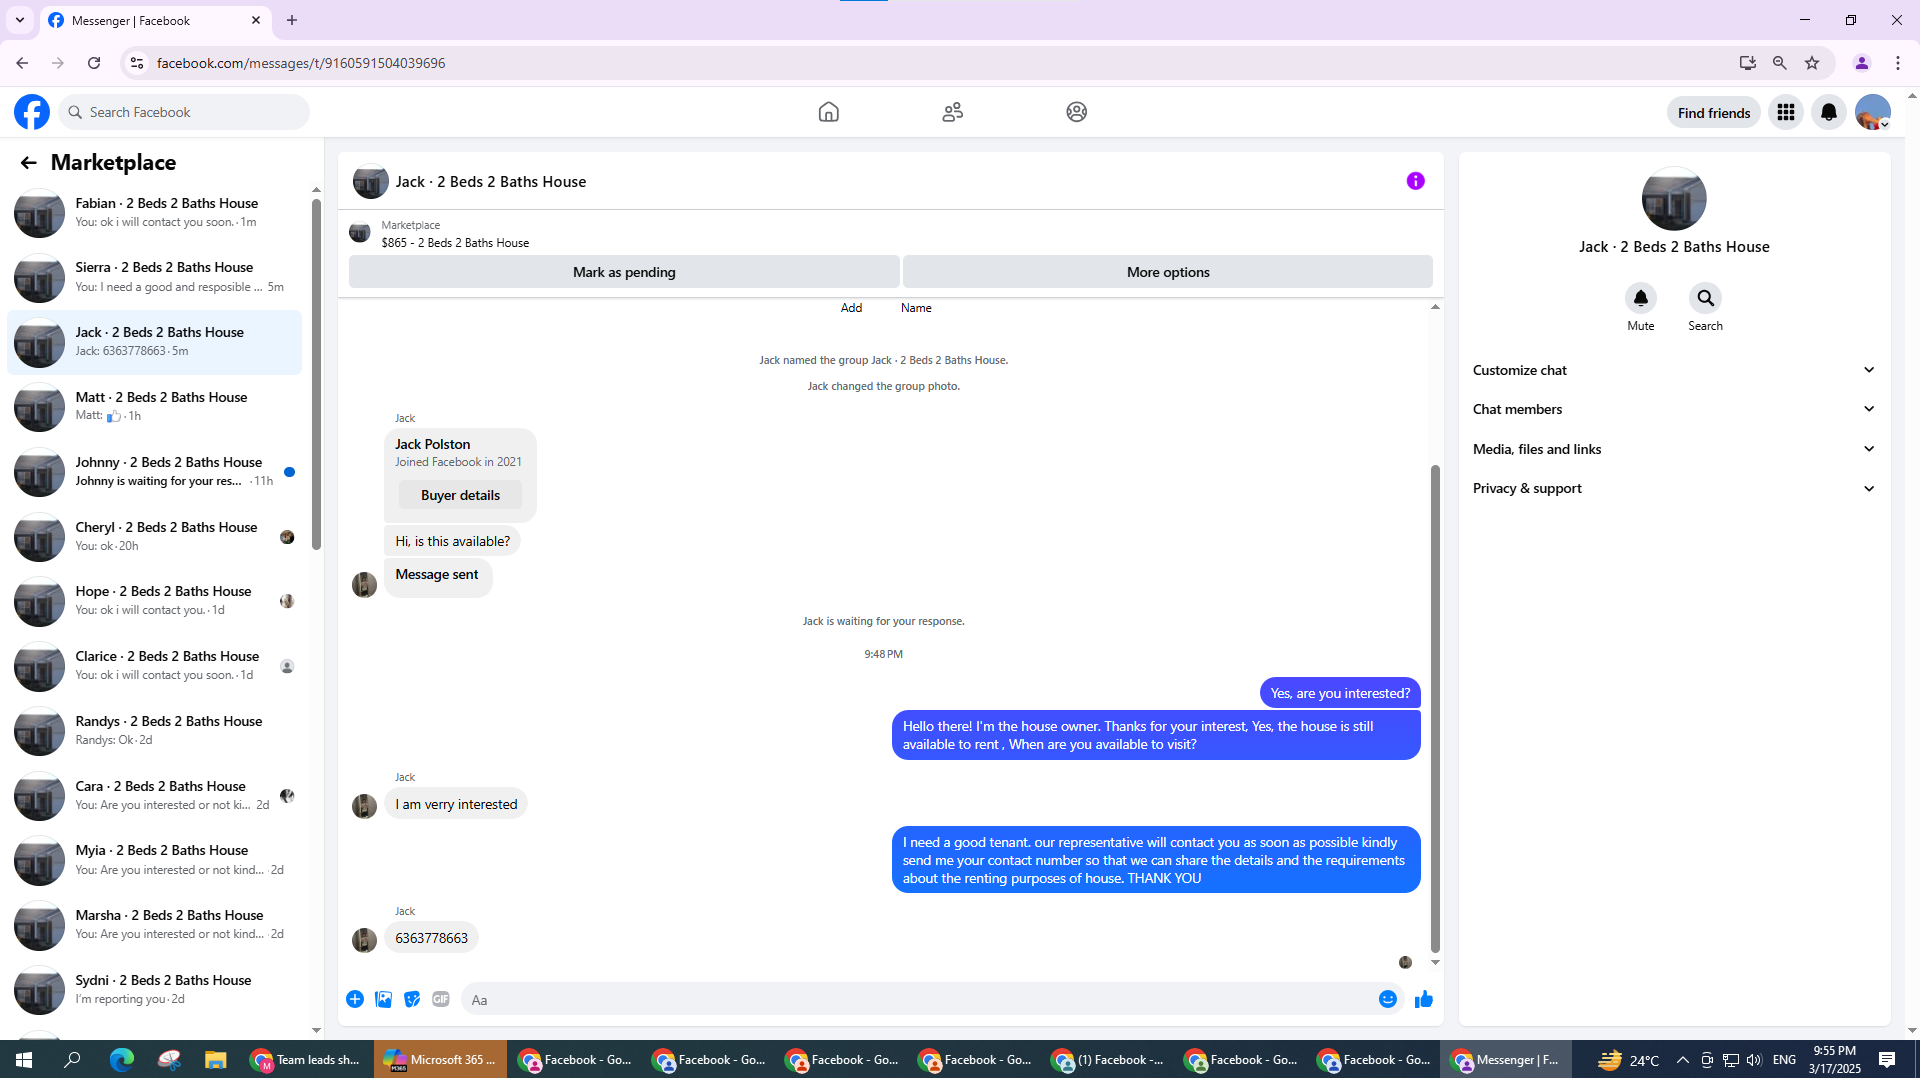Open the Groups icon in top navigation
1920x1078 pixels.
[x=1076, y=112]
